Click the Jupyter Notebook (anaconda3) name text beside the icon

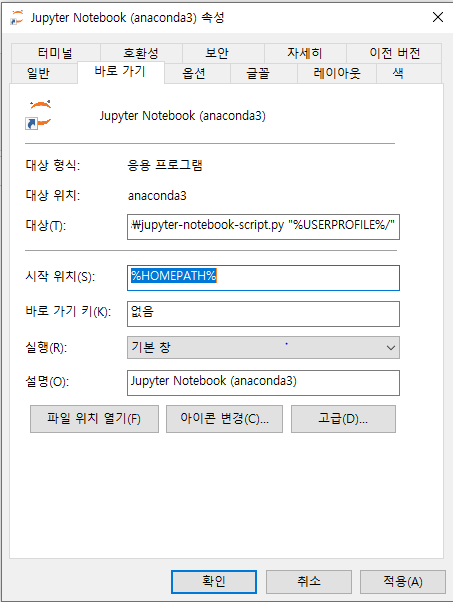pyautogui.click(x=183, y=116)
